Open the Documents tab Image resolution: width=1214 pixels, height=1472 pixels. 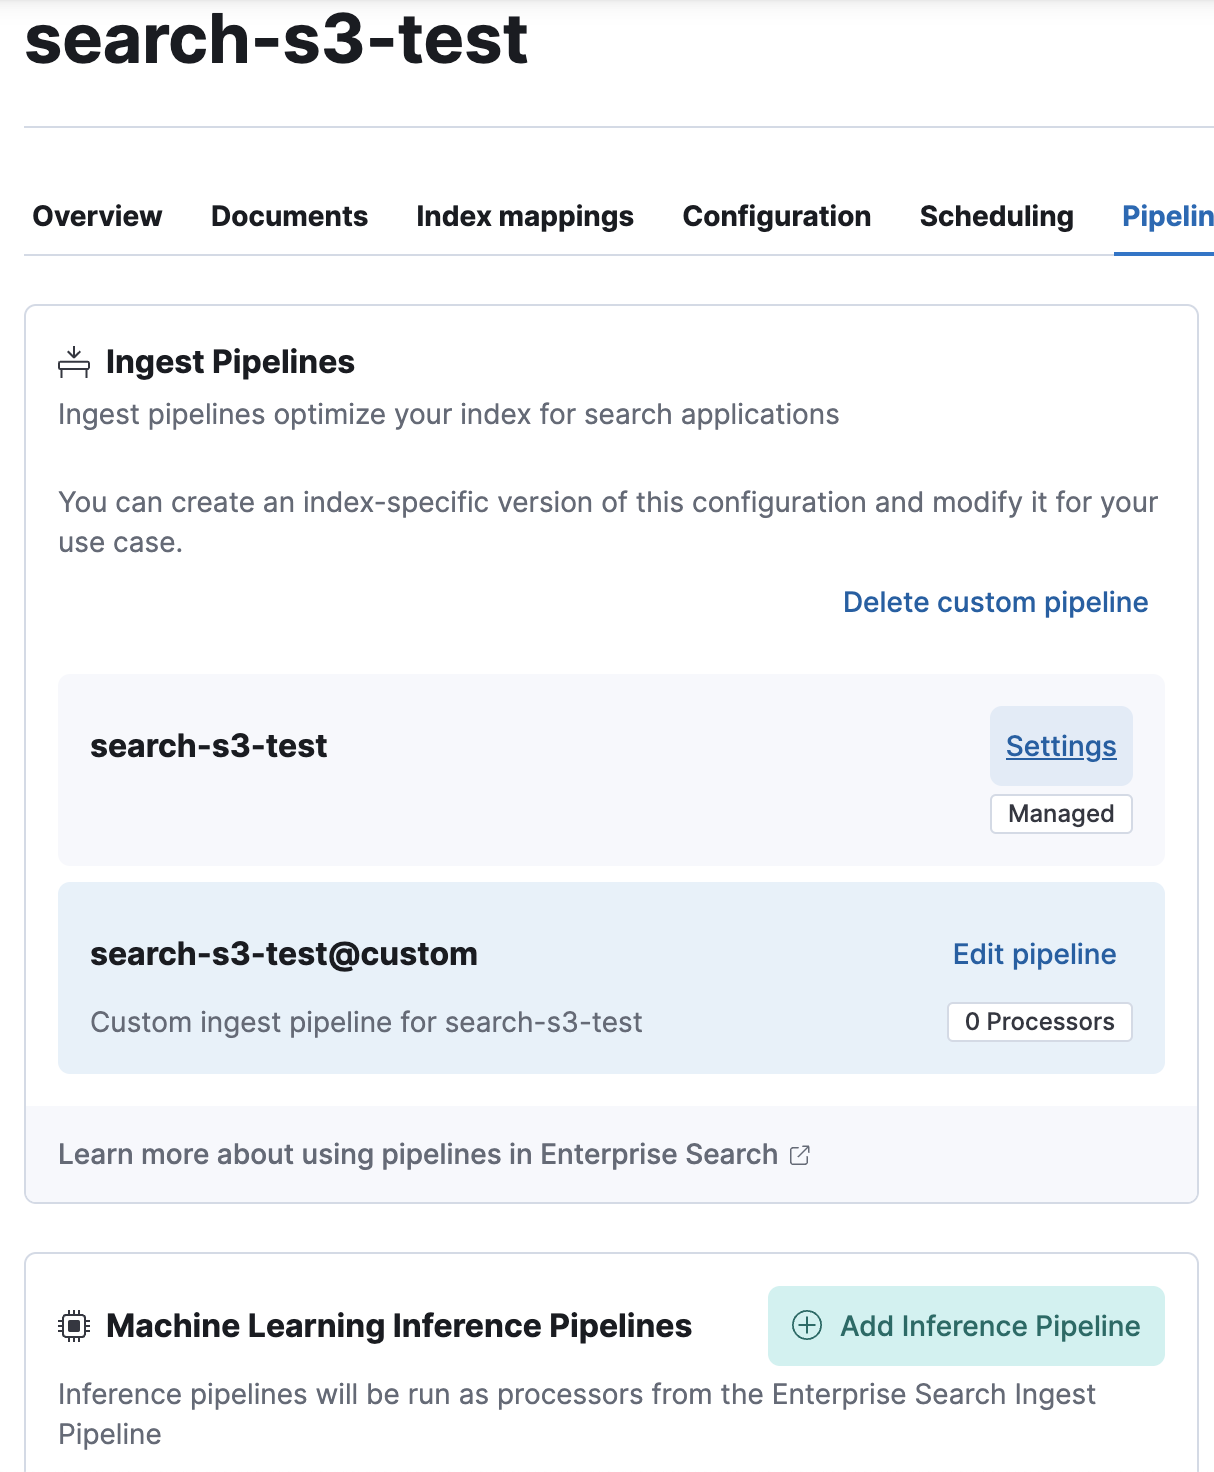289,216
